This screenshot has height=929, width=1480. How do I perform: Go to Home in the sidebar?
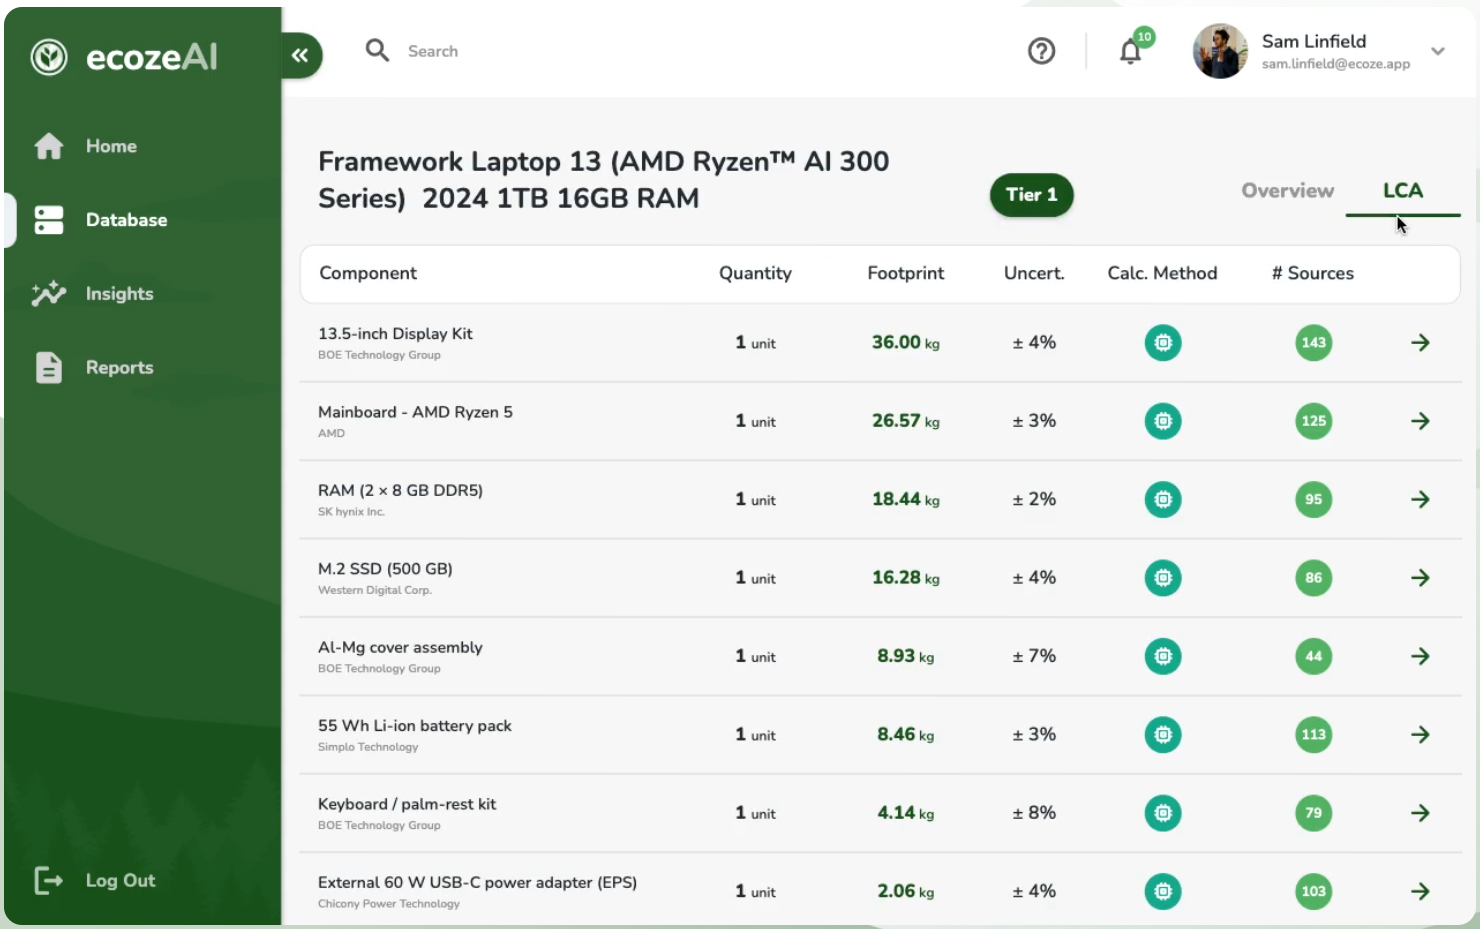point(110,146)
